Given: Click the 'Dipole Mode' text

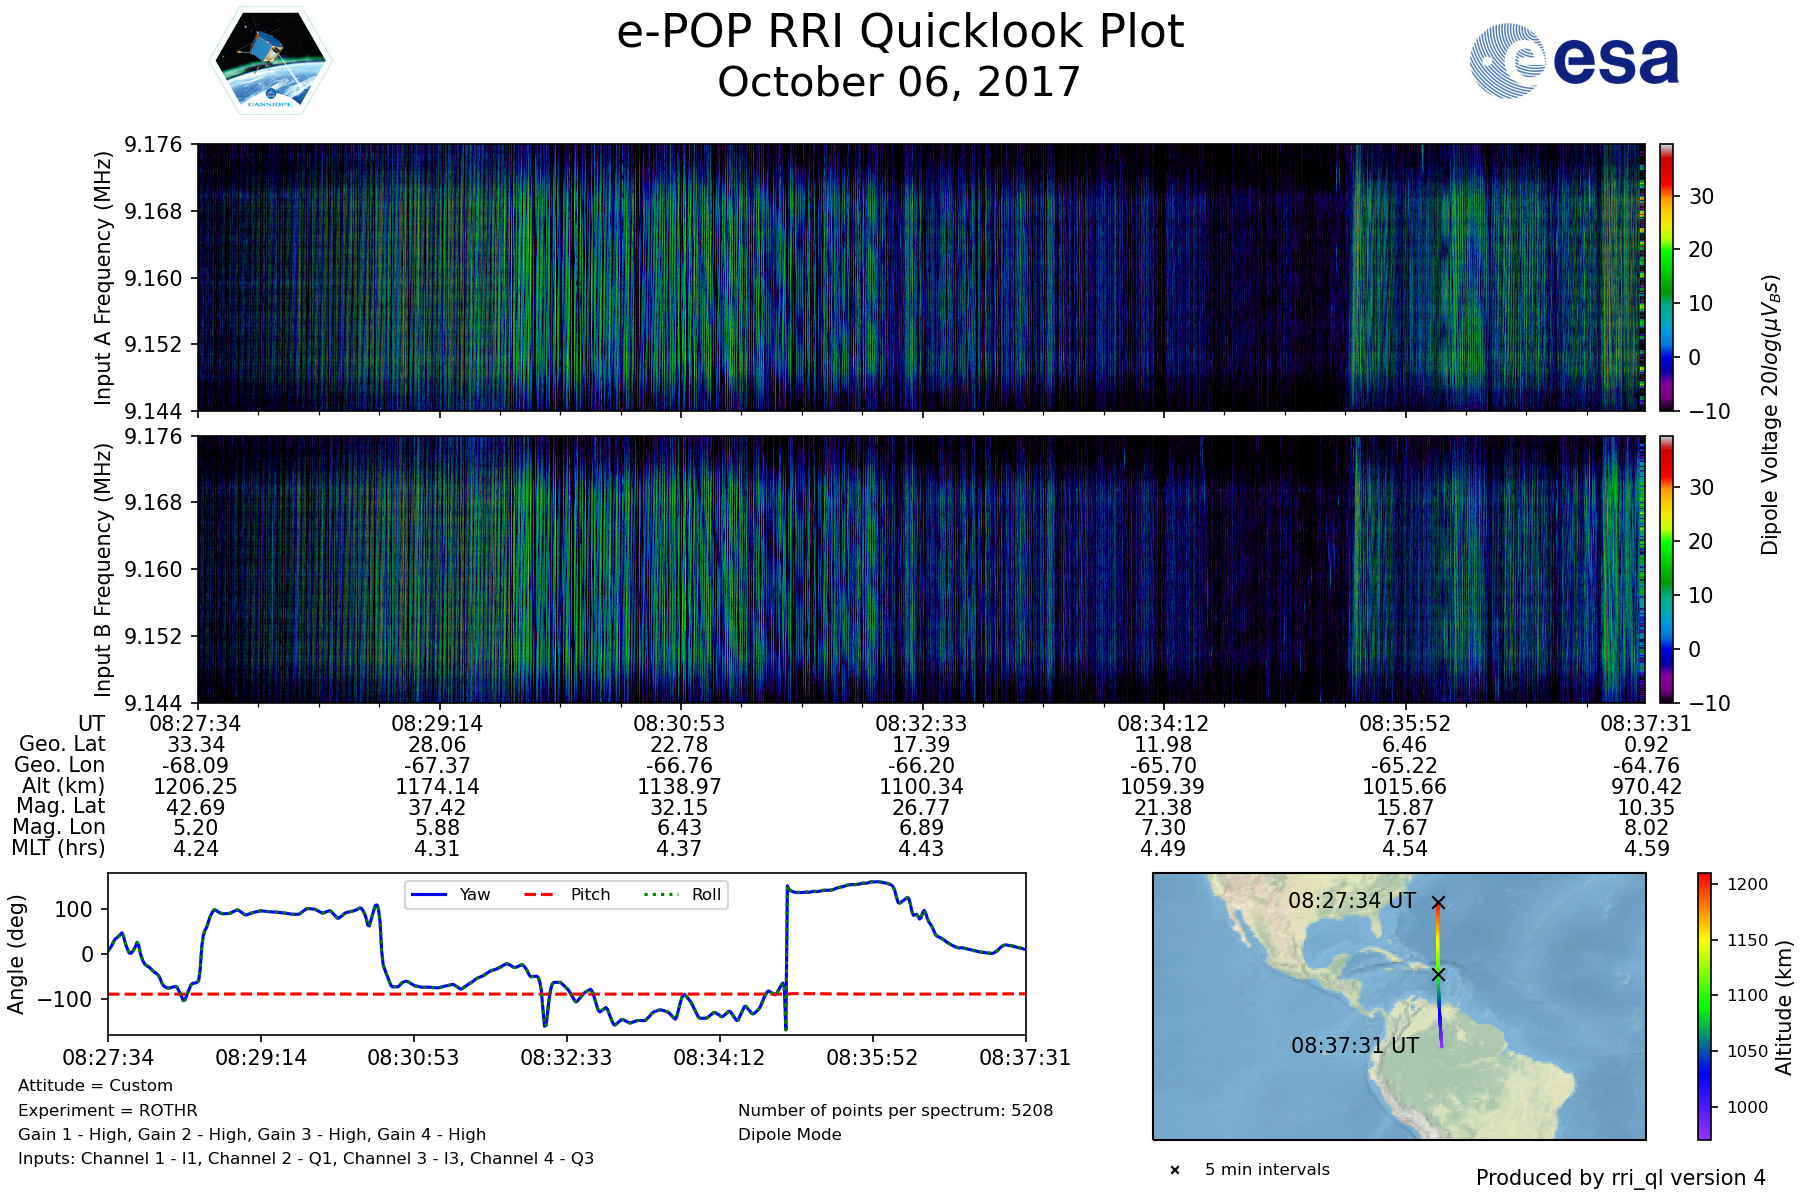Looking at the screenshot, I should pos(790,1135).
